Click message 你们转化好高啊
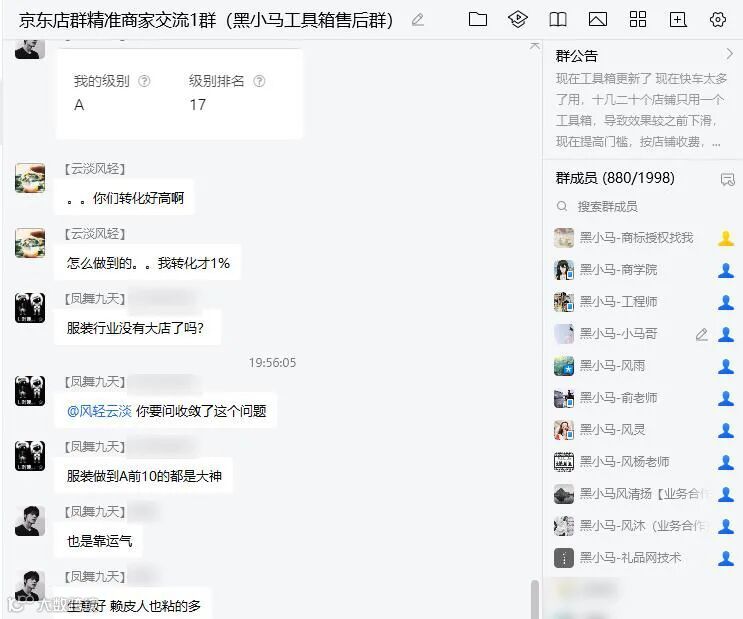The height and width of the screenshot is (619, 743). pyautogui.click(x=125, y=198)
